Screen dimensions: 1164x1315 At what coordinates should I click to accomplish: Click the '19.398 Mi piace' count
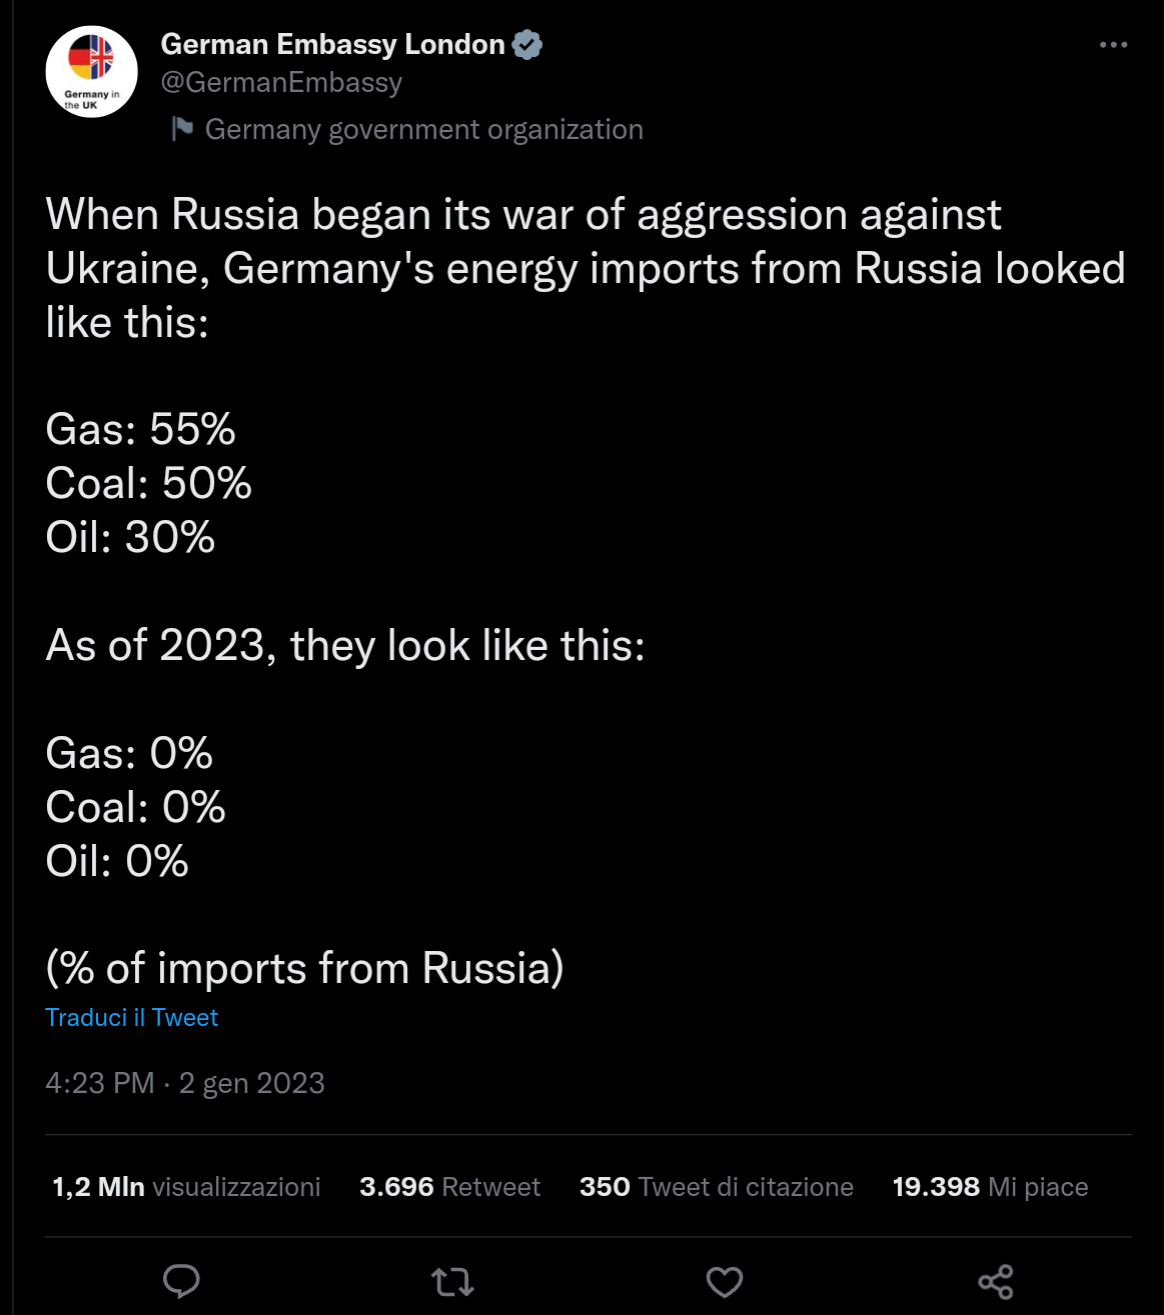(x=990, y=1187)
